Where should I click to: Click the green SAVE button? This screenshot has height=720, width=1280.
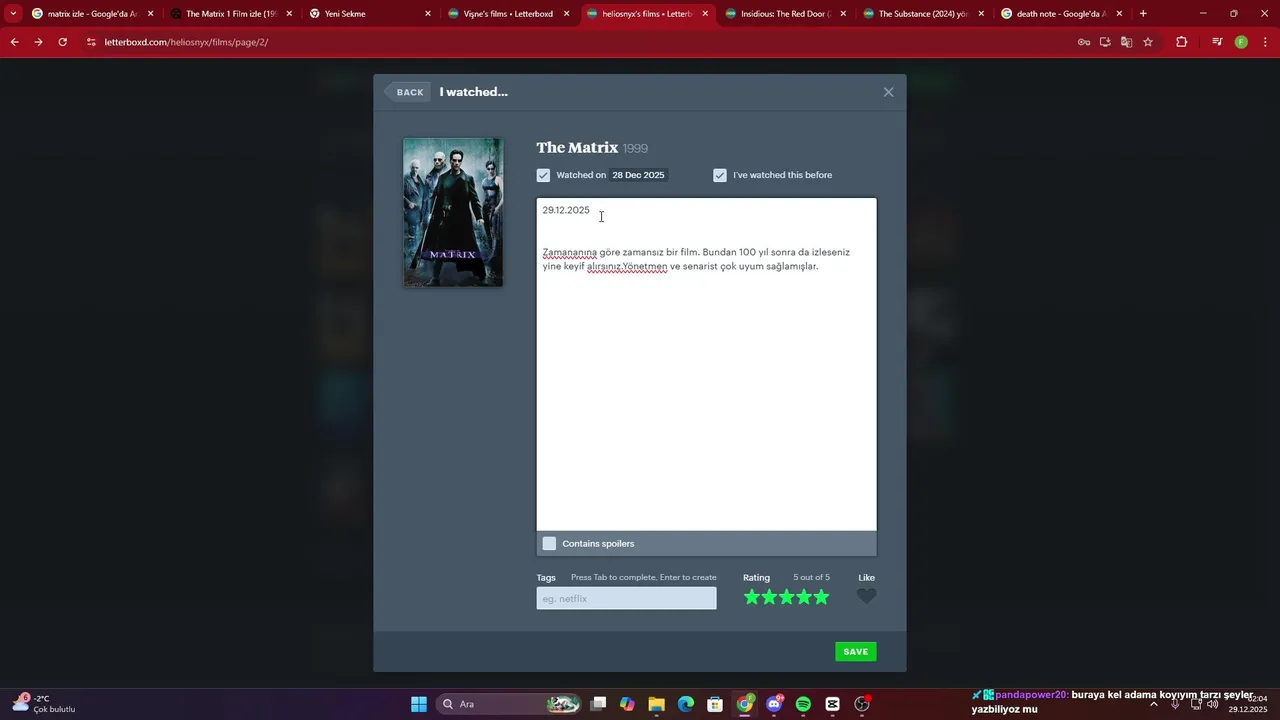tap(856, 652)
